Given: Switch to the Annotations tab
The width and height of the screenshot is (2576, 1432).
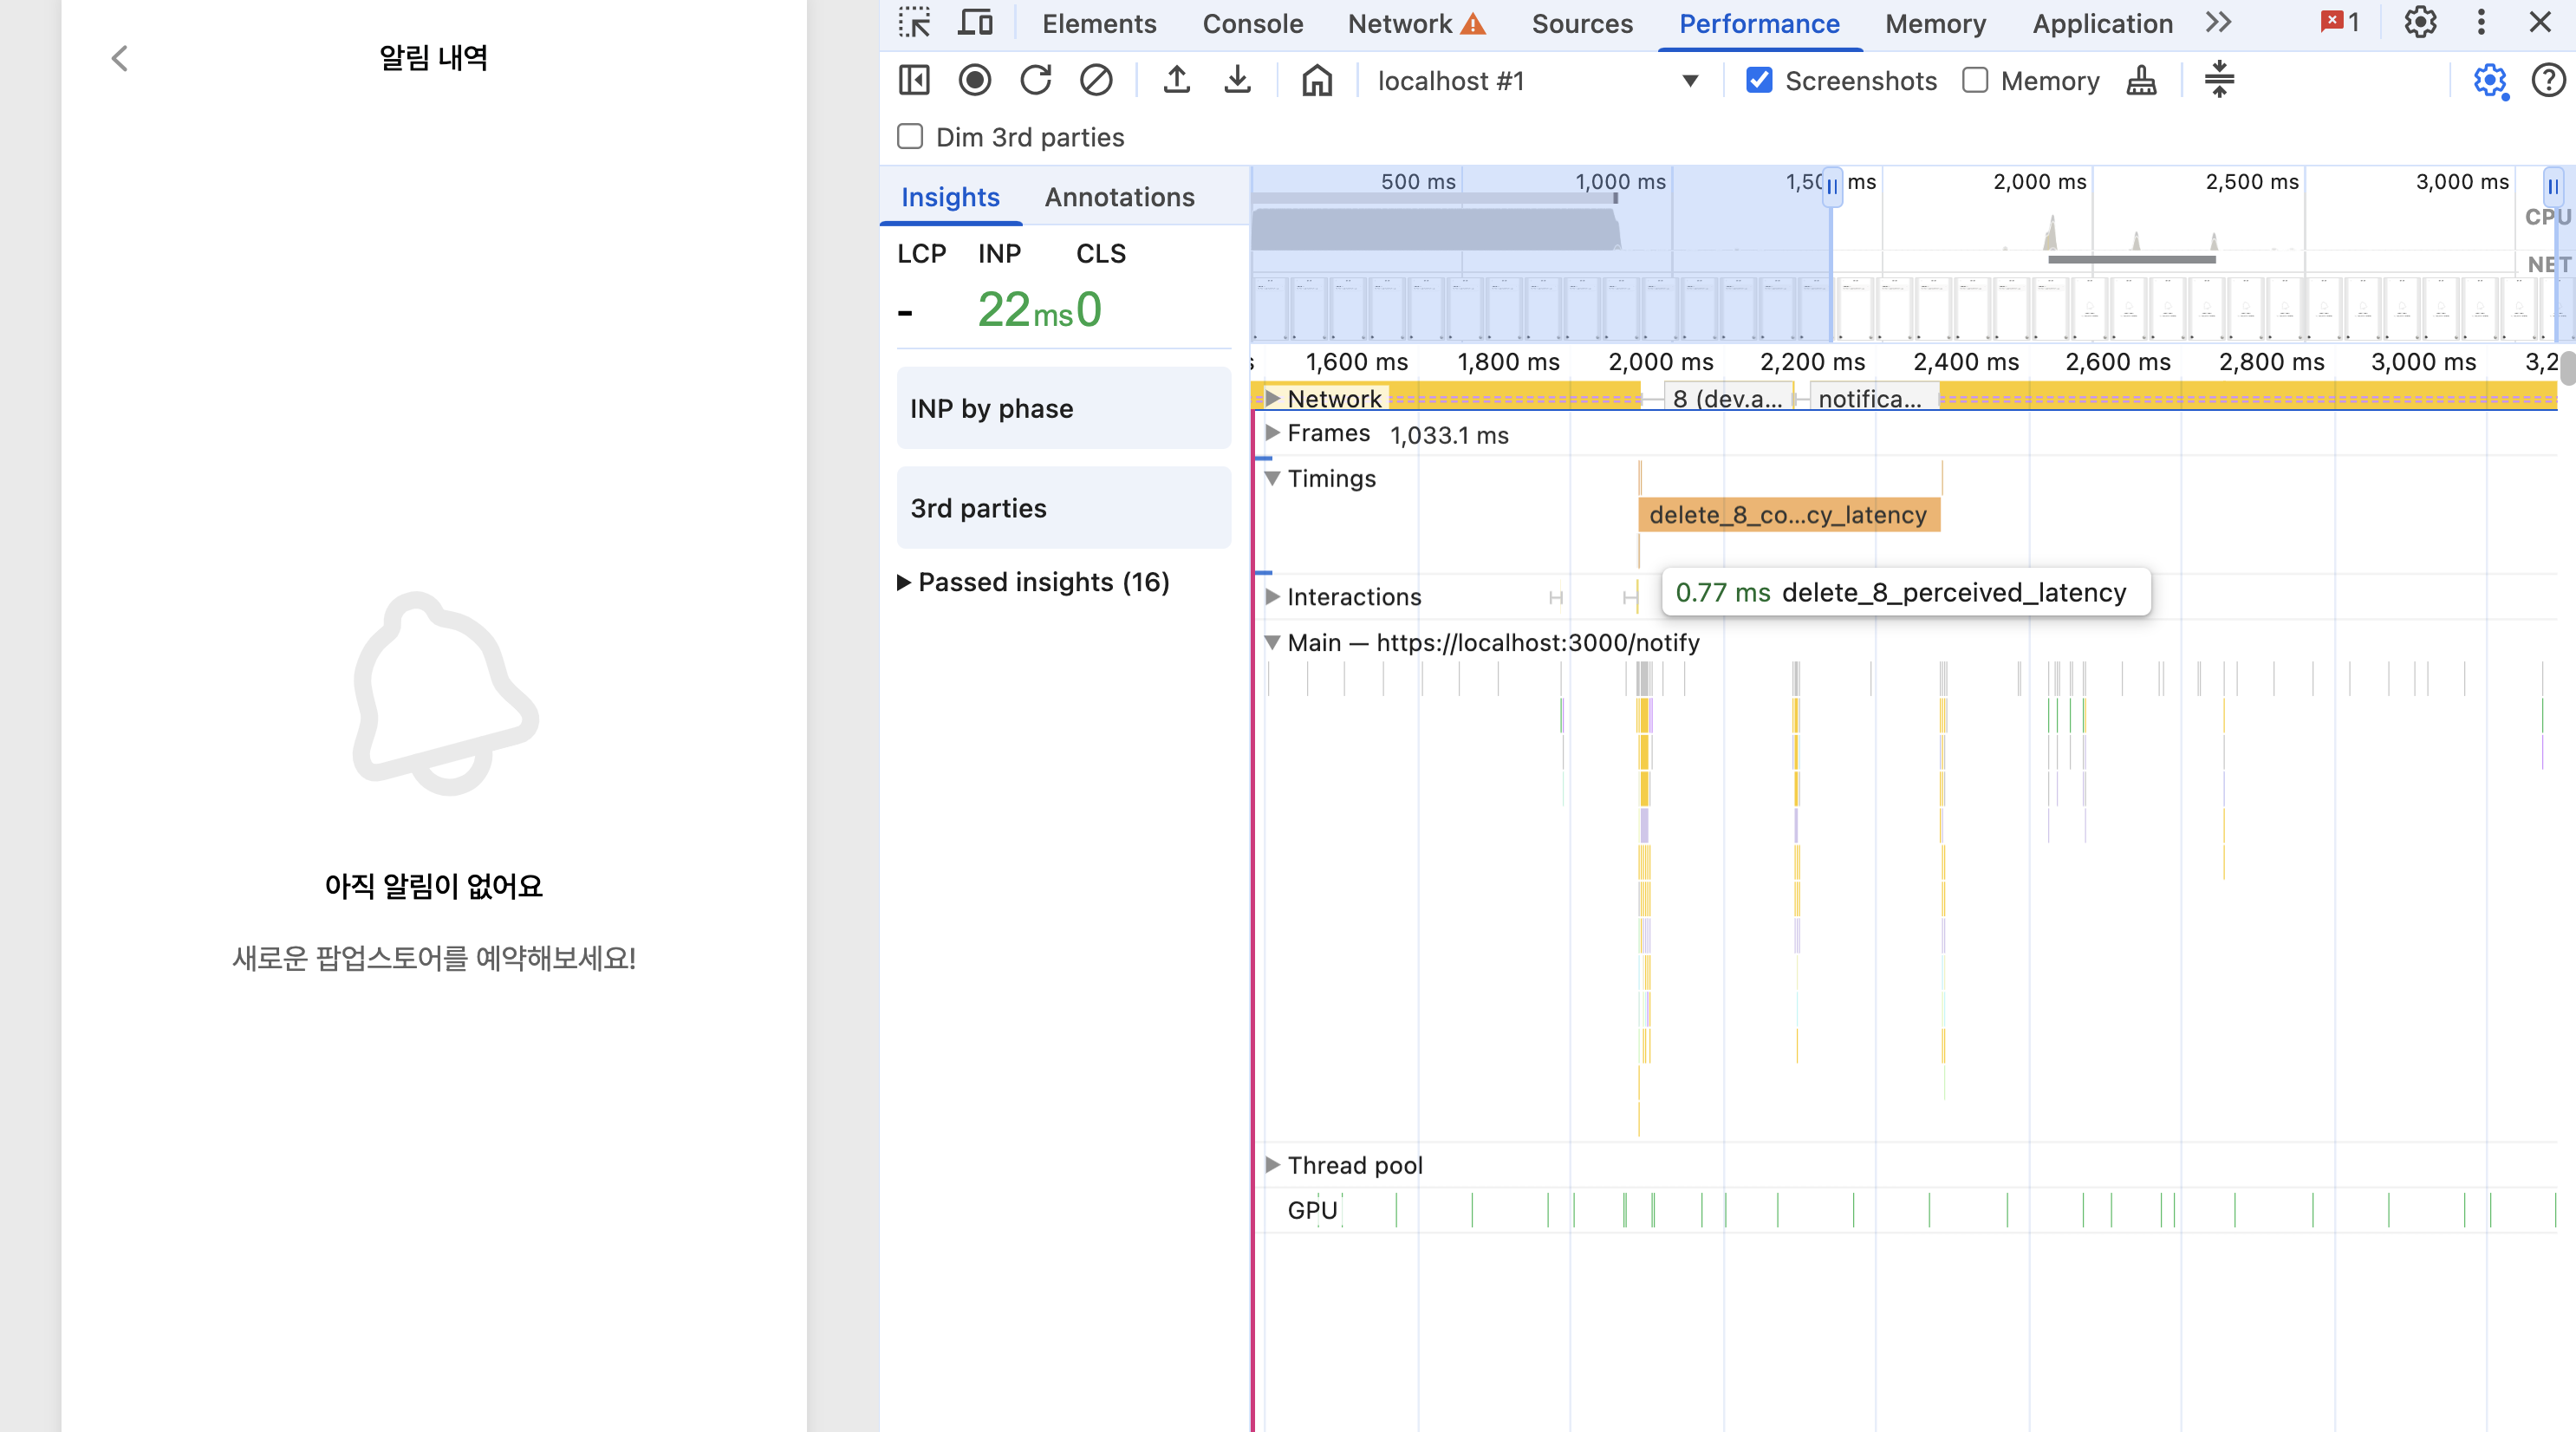Looking at the screenshot, I should 1119,197.
